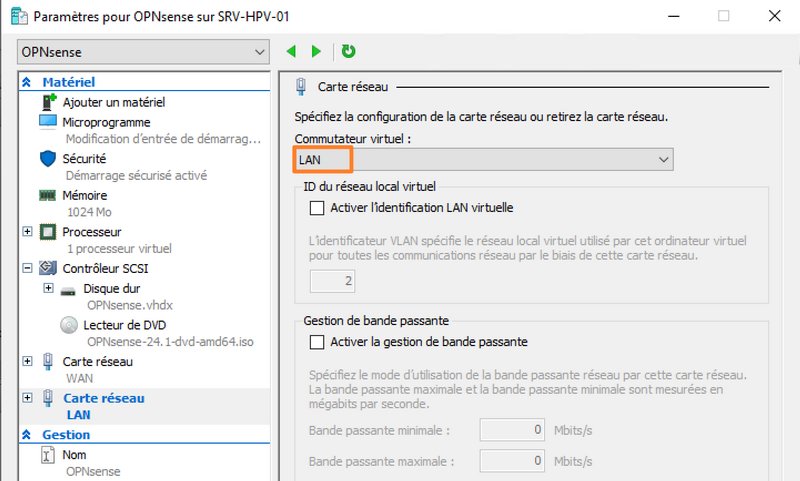Open the OPNsense virtual machine dropdown
The image size is (800, 481).
[143, 52]
